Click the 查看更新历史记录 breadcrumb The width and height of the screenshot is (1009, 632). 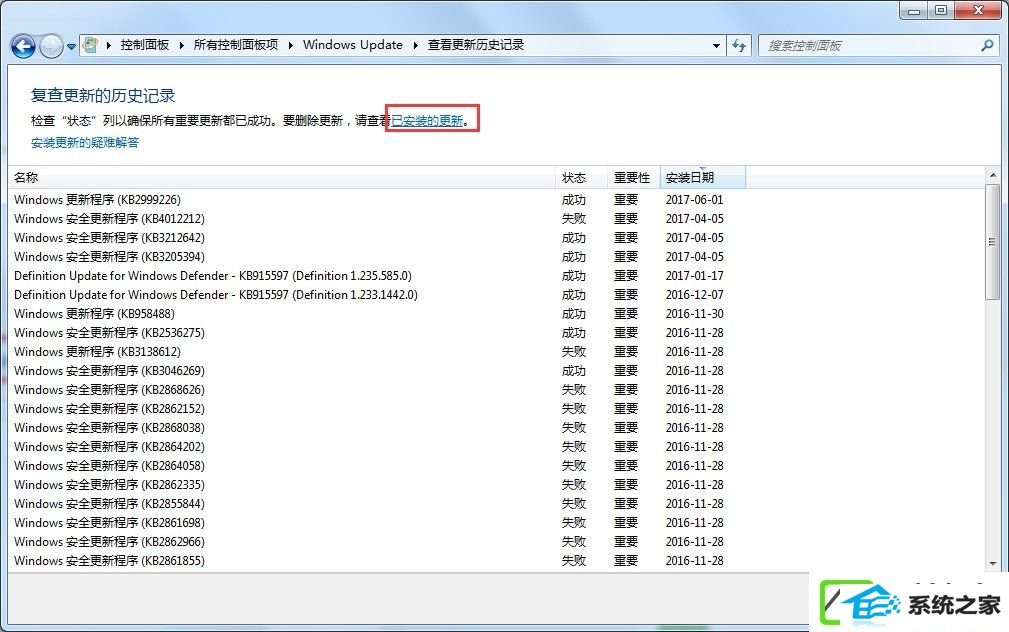(476, 45)
